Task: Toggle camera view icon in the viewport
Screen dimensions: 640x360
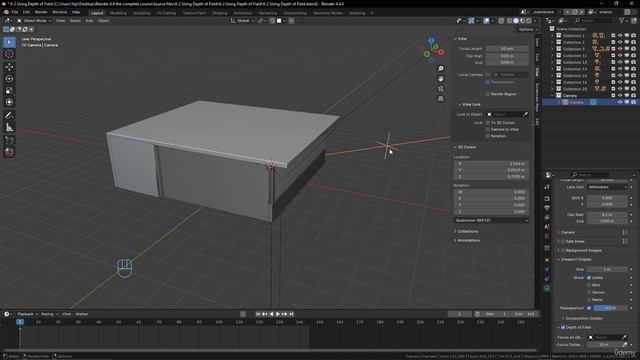Action: coord(440,89)
